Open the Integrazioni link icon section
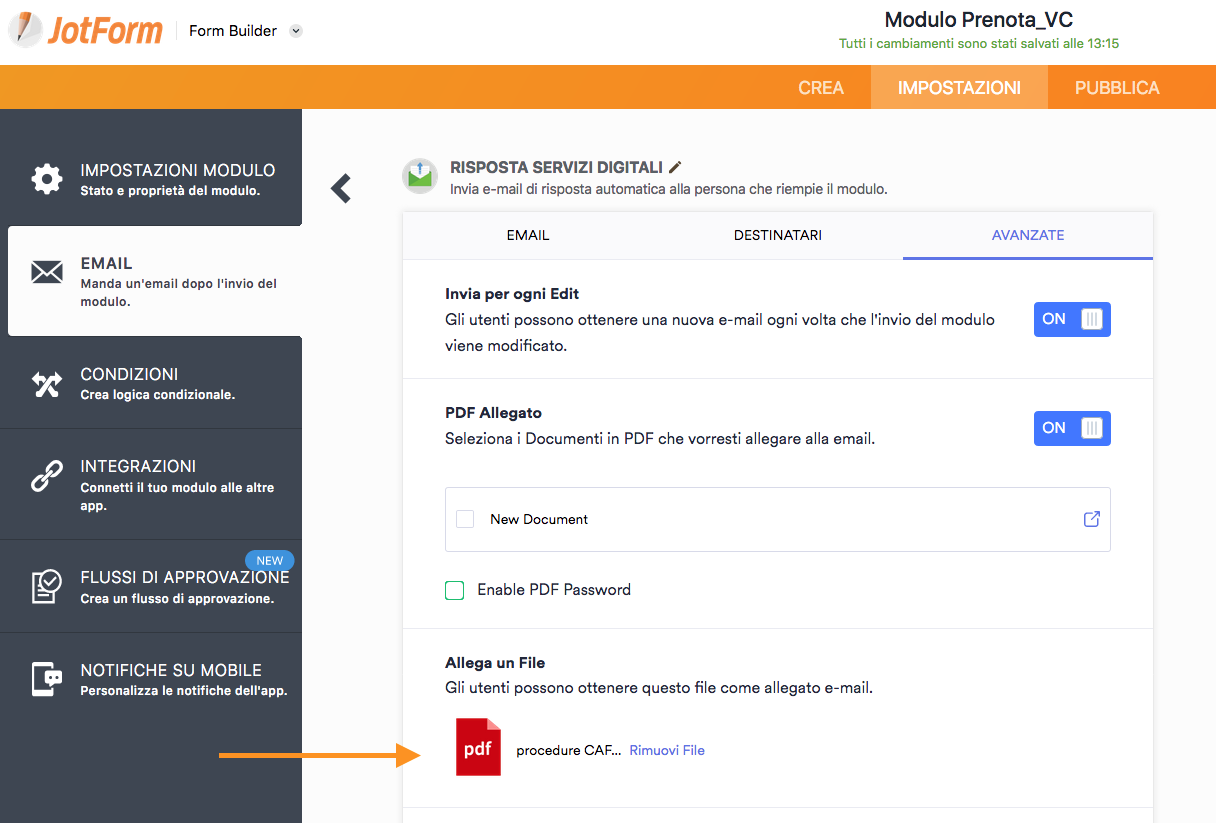 (x=47, y=476)
